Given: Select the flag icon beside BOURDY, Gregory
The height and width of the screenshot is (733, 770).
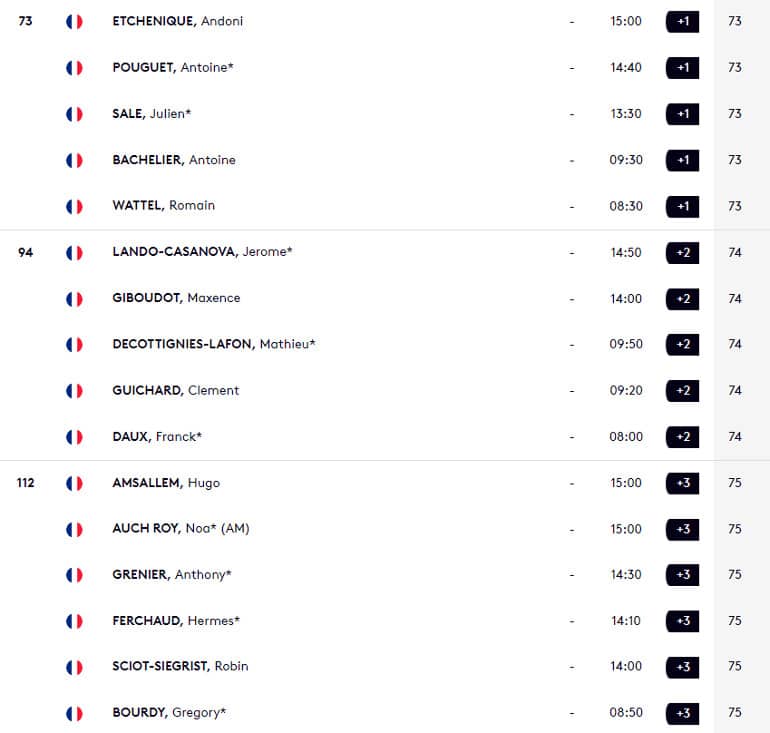Looking at the screenshot, I should [74, 713].
